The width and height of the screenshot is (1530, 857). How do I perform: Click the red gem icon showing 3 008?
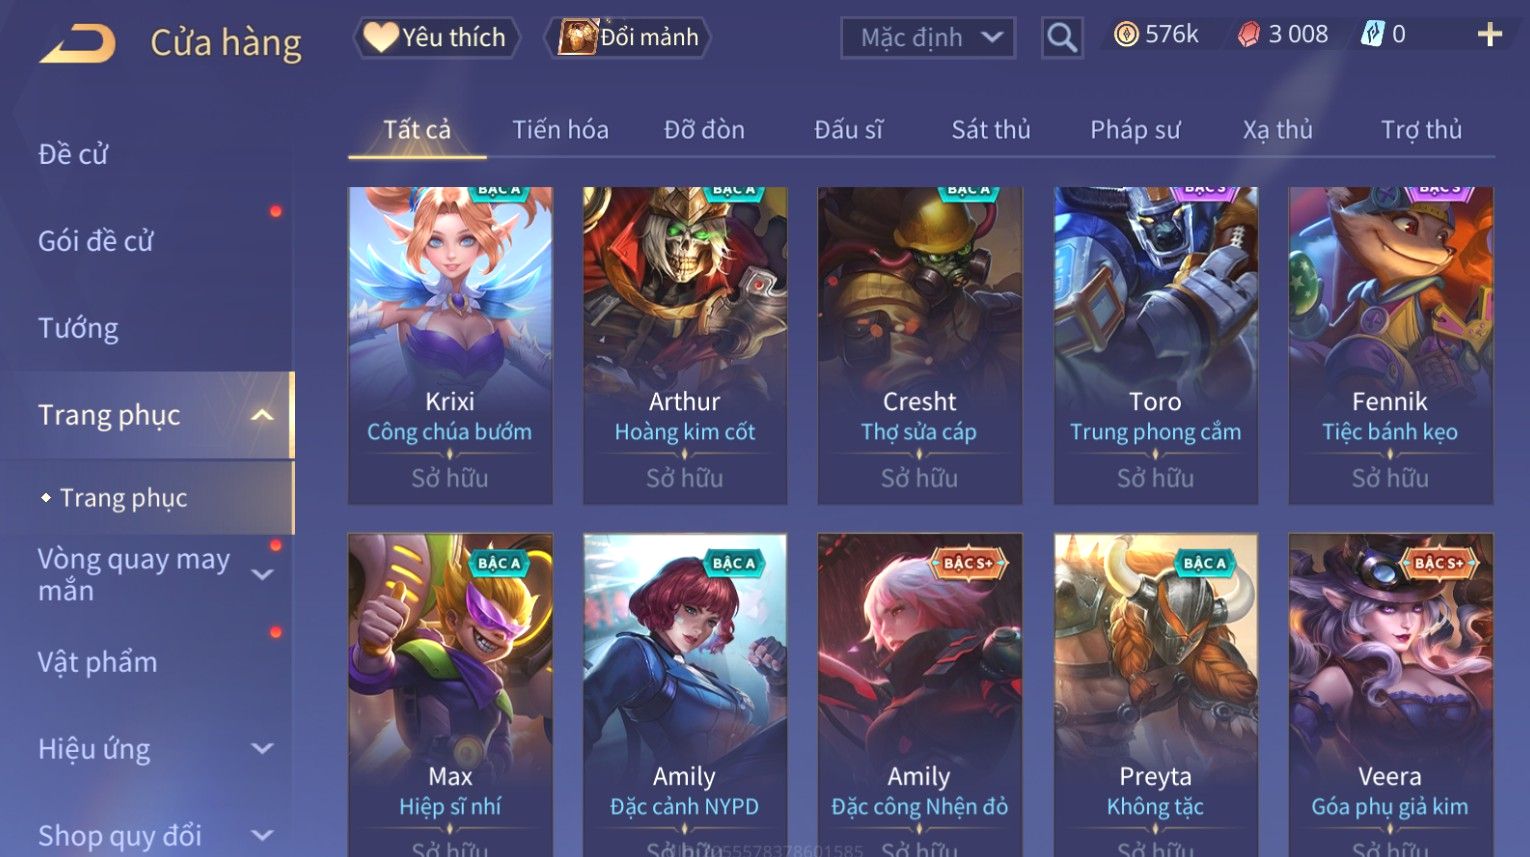click(x=1249, y=35)
